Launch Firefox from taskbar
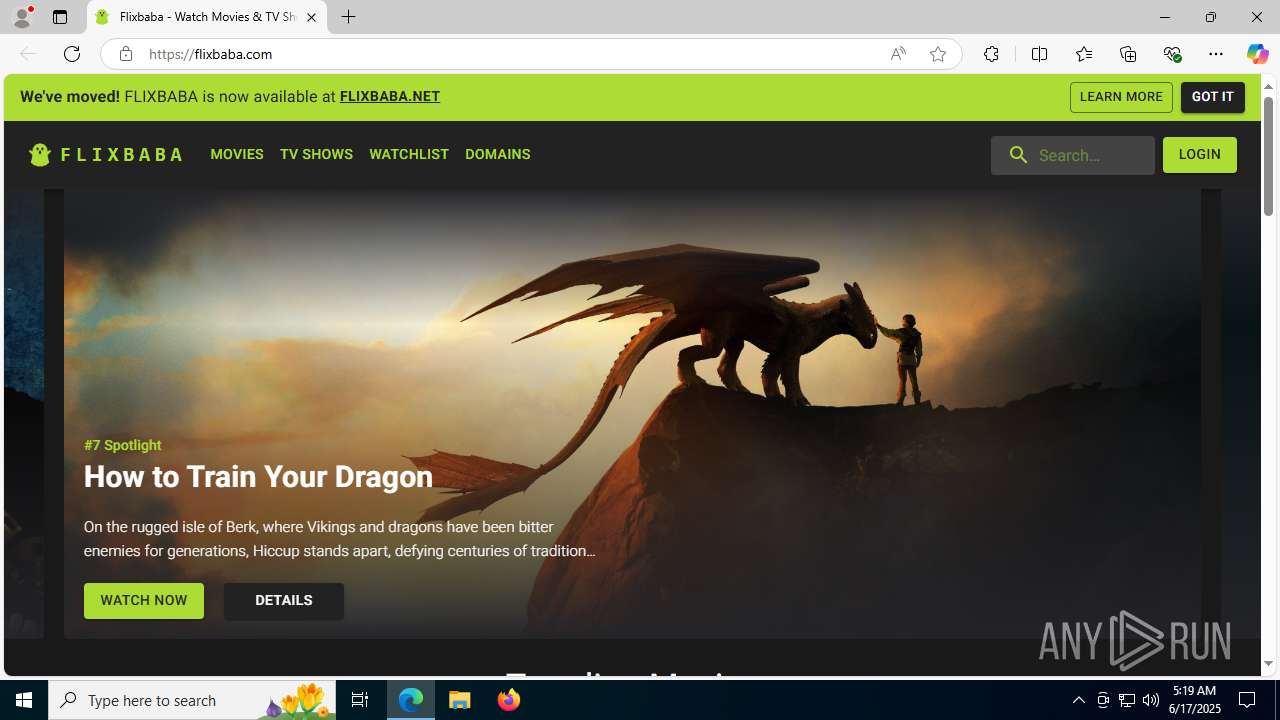The image size is (1280, 720). click(x=509, y=700)
